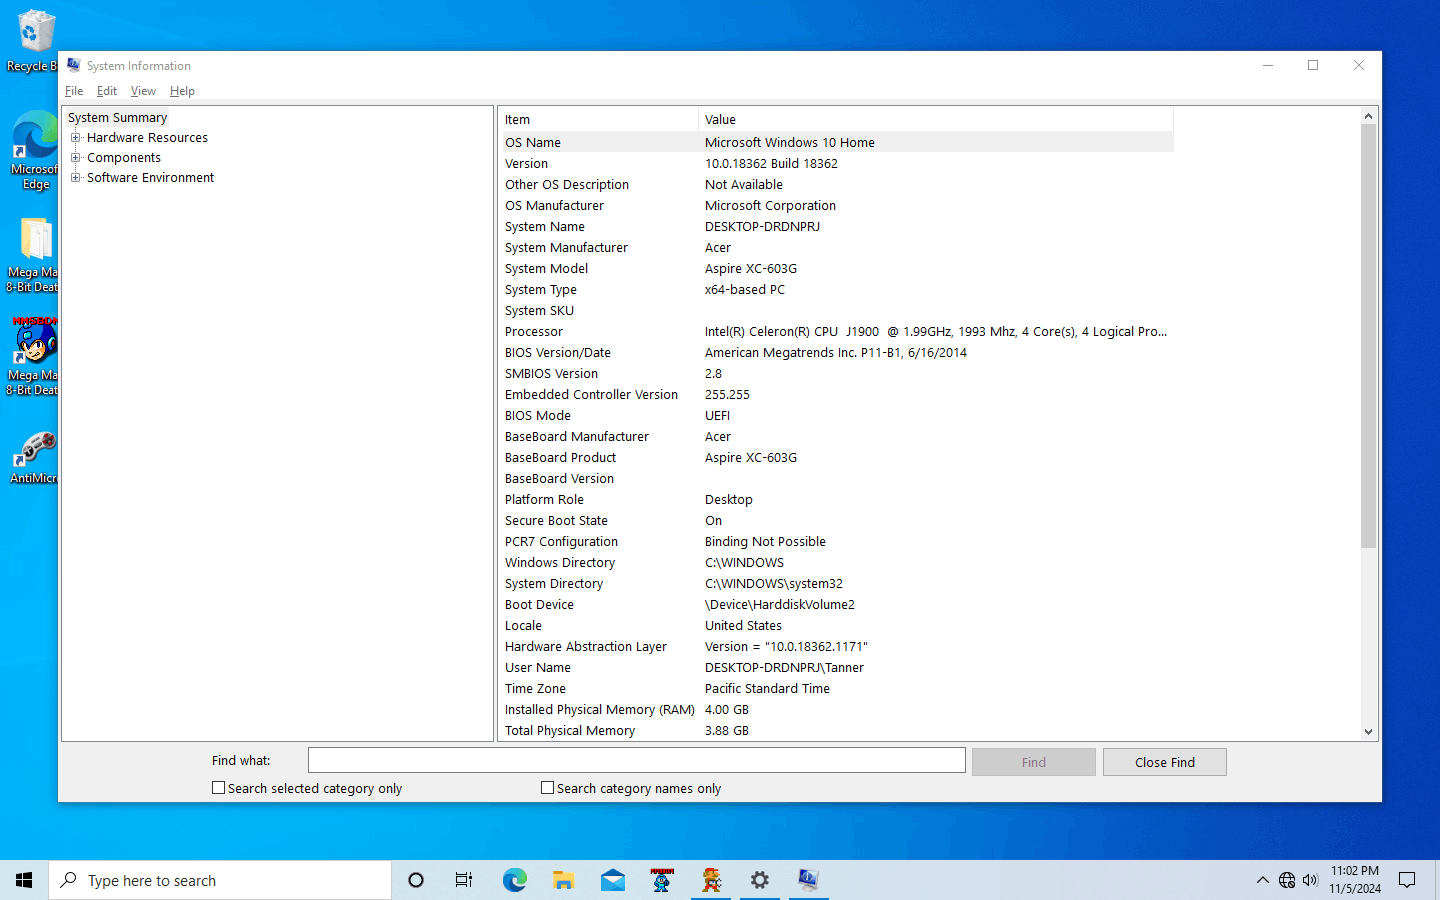Viewport: 1440px width, 900px height.
Task: Open the network globe tray icon
Action: coord(1287,880)
